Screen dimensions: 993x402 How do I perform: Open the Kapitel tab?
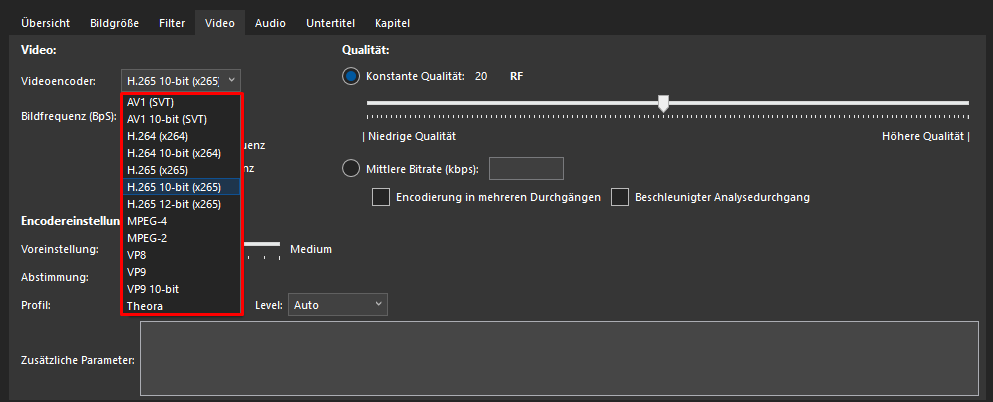393,23
